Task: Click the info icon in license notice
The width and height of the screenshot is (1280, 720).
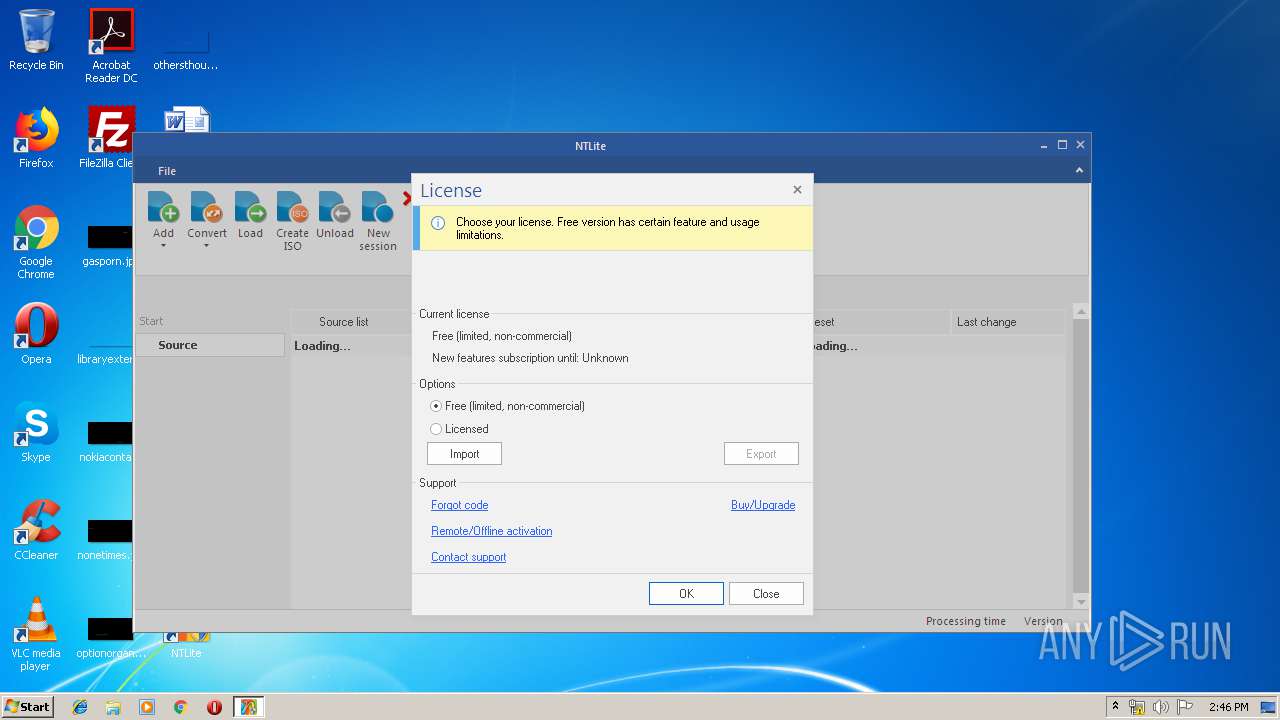Action: (437, 223)
